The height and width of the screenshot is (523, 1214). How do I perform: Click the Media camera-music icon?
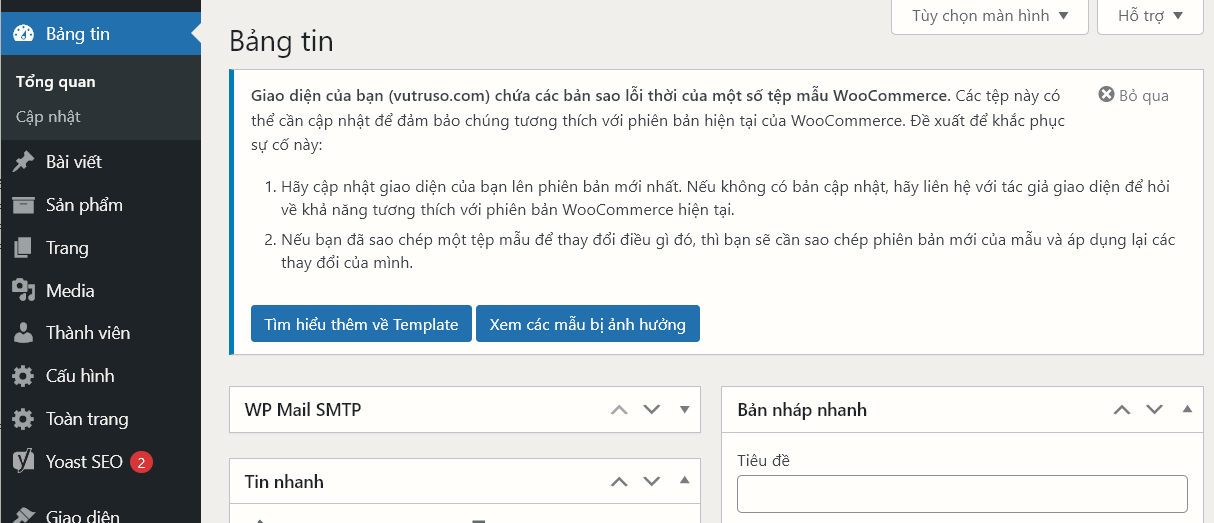coord(23,291)
